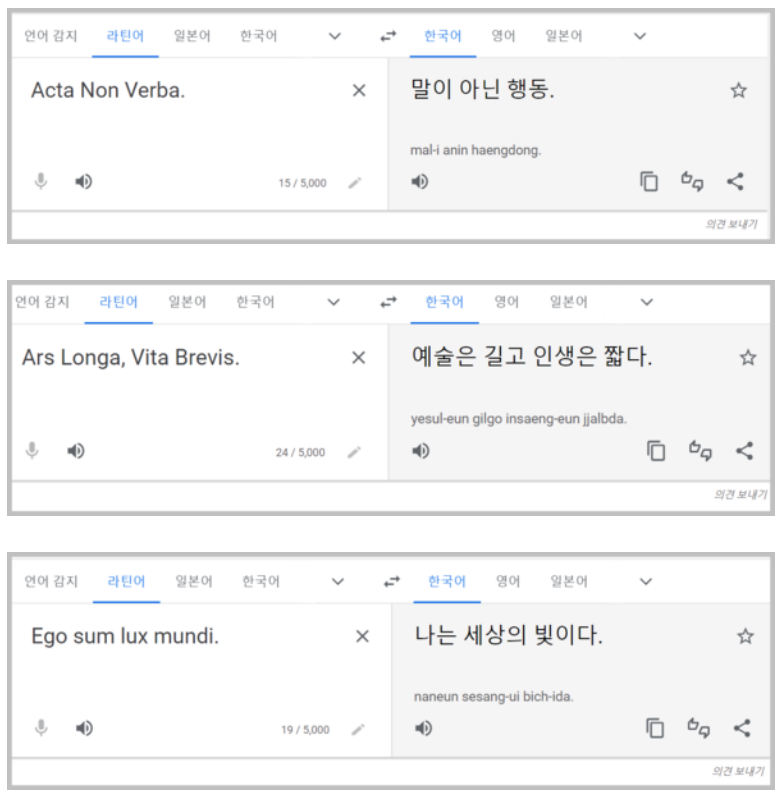This screenshot has width=779, height=797.
Task: Select 언어 감지 tab in the top panel
Action: click(51, 36)
